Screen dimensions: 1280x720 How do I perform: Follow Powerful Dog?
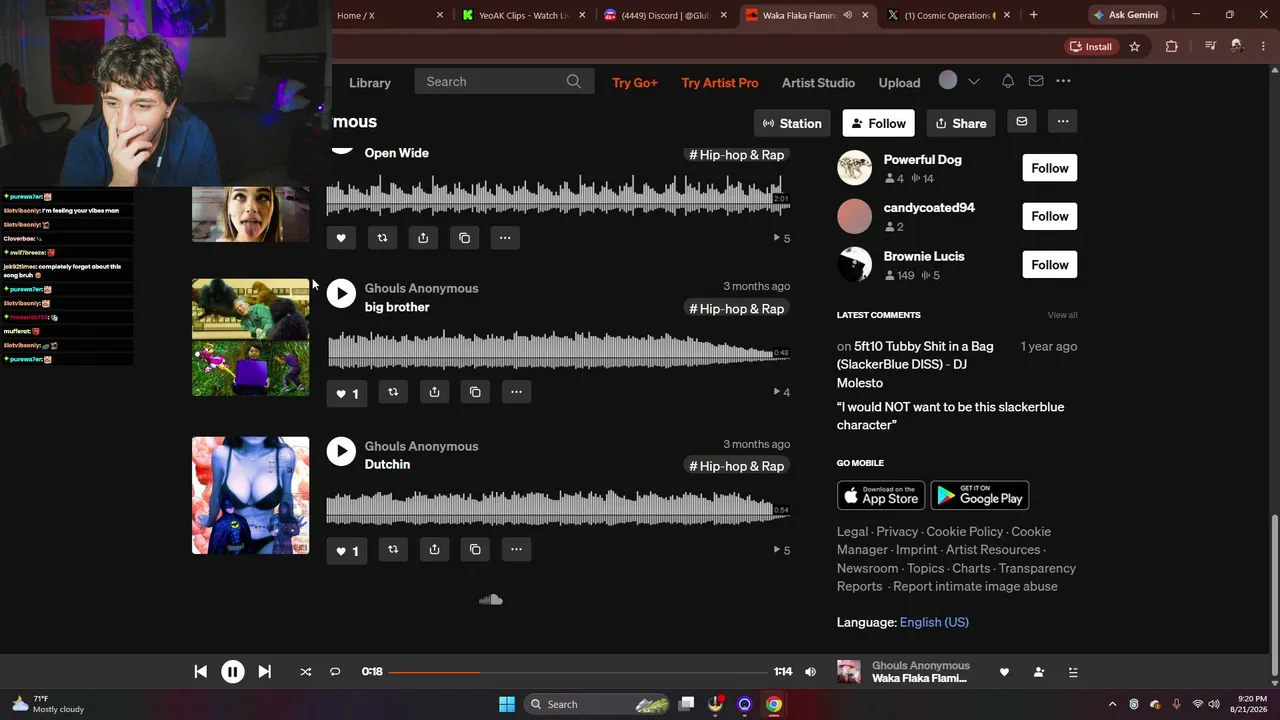(1050, 168)
